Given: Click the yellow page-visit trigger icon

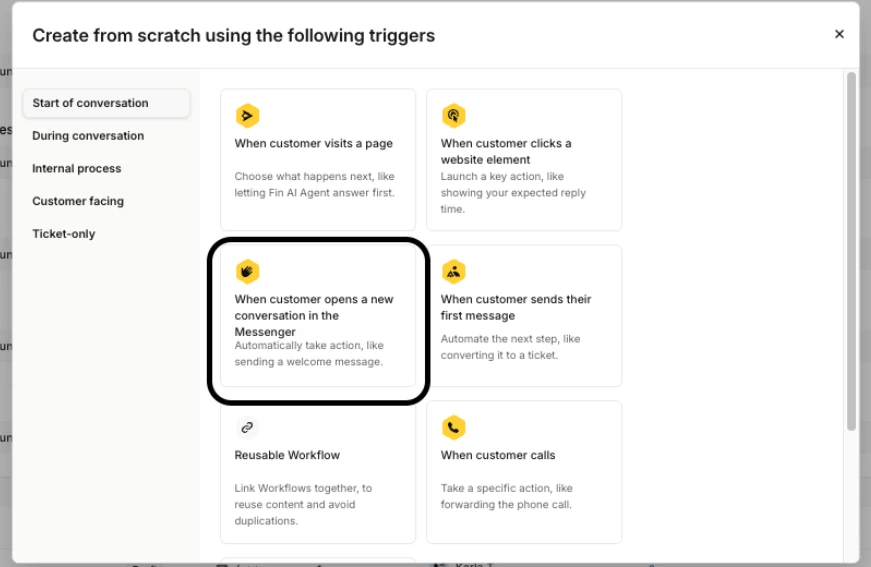Looking at the screenshot, I should (247, 116).
